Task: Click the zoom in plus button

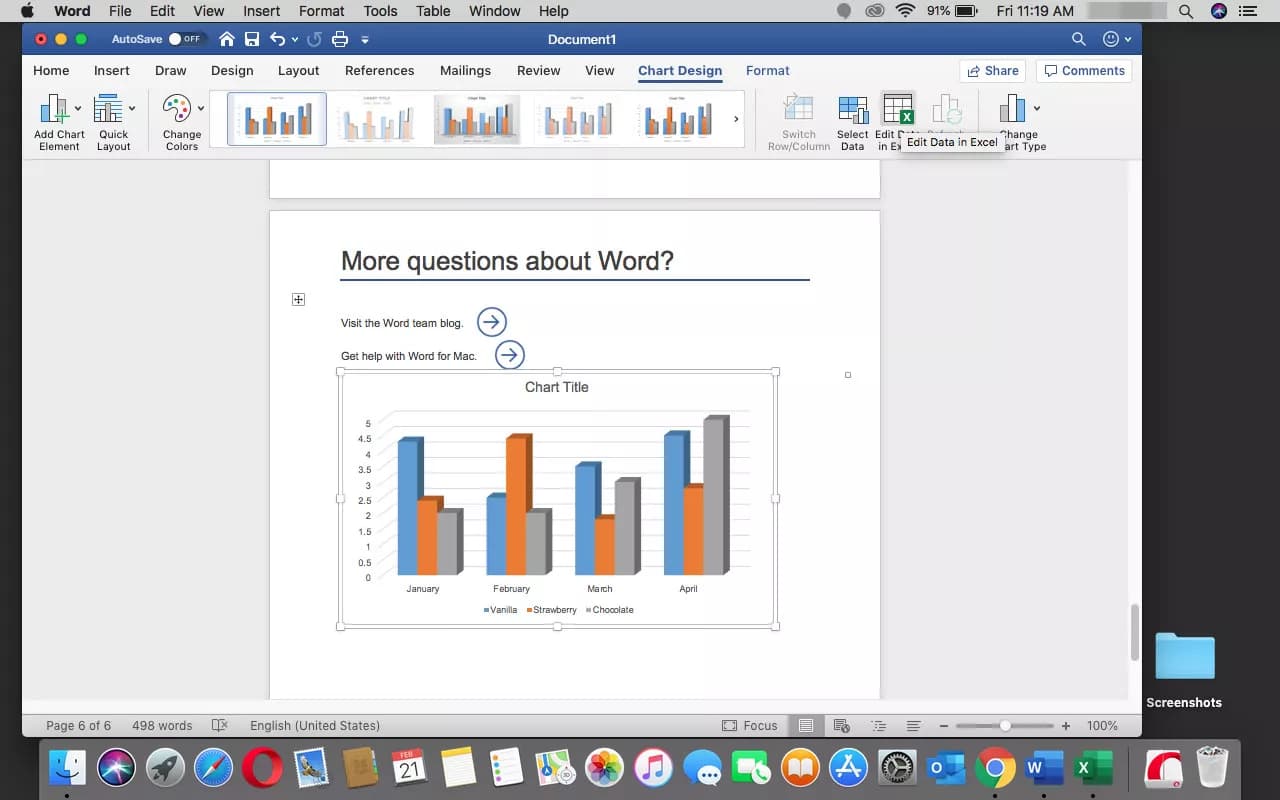Action: pyautogui.click(x=1066, y=725)
